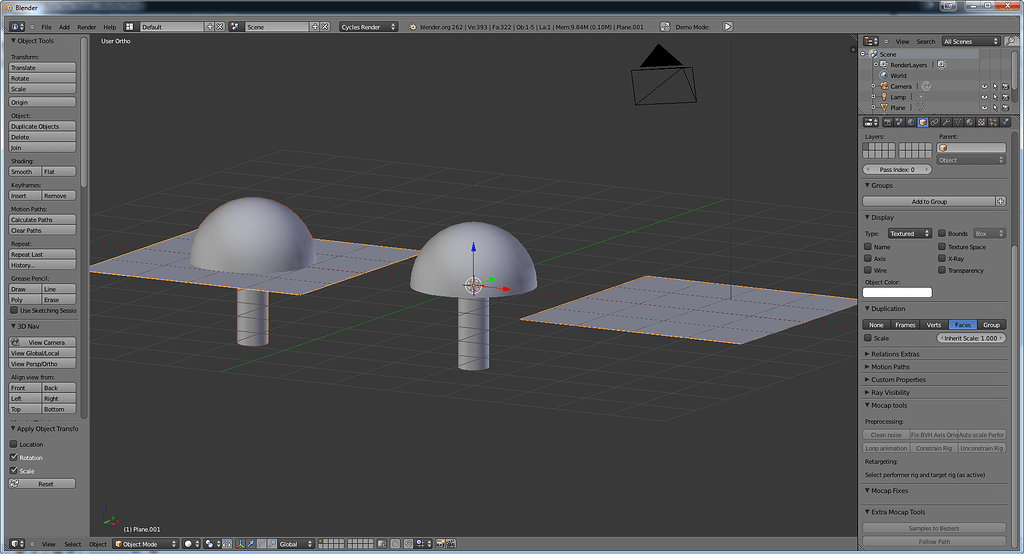Click the Calculate Paths button
Screen dimensions: 1024x554
click(x=42, y=220)
